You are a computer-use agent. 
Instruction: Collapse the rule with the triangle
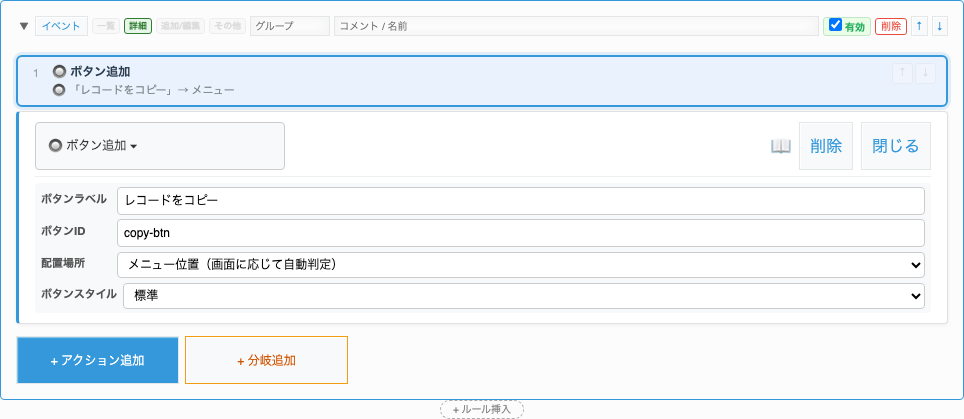point(24,26)
